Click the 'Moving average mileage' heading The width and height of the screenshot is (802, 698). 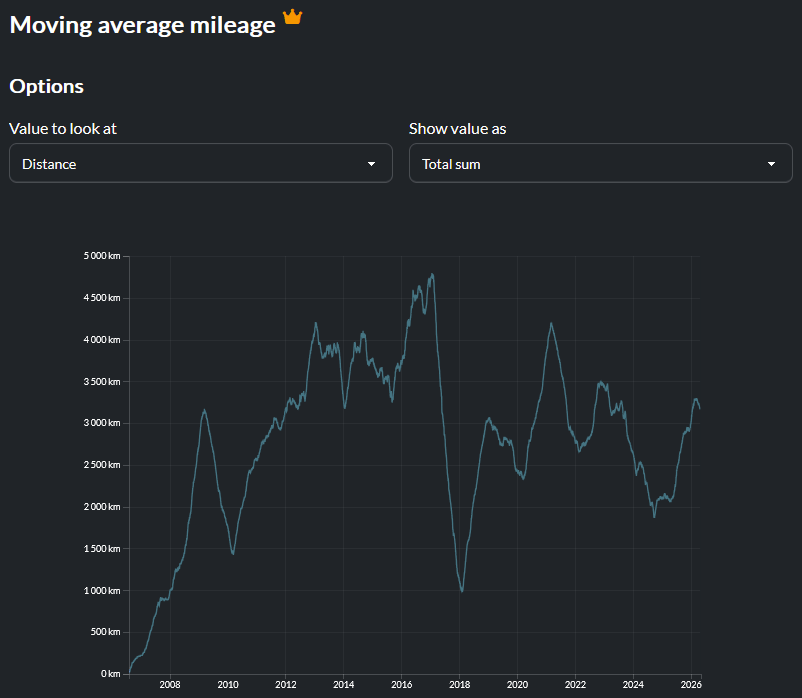[143, 25]
